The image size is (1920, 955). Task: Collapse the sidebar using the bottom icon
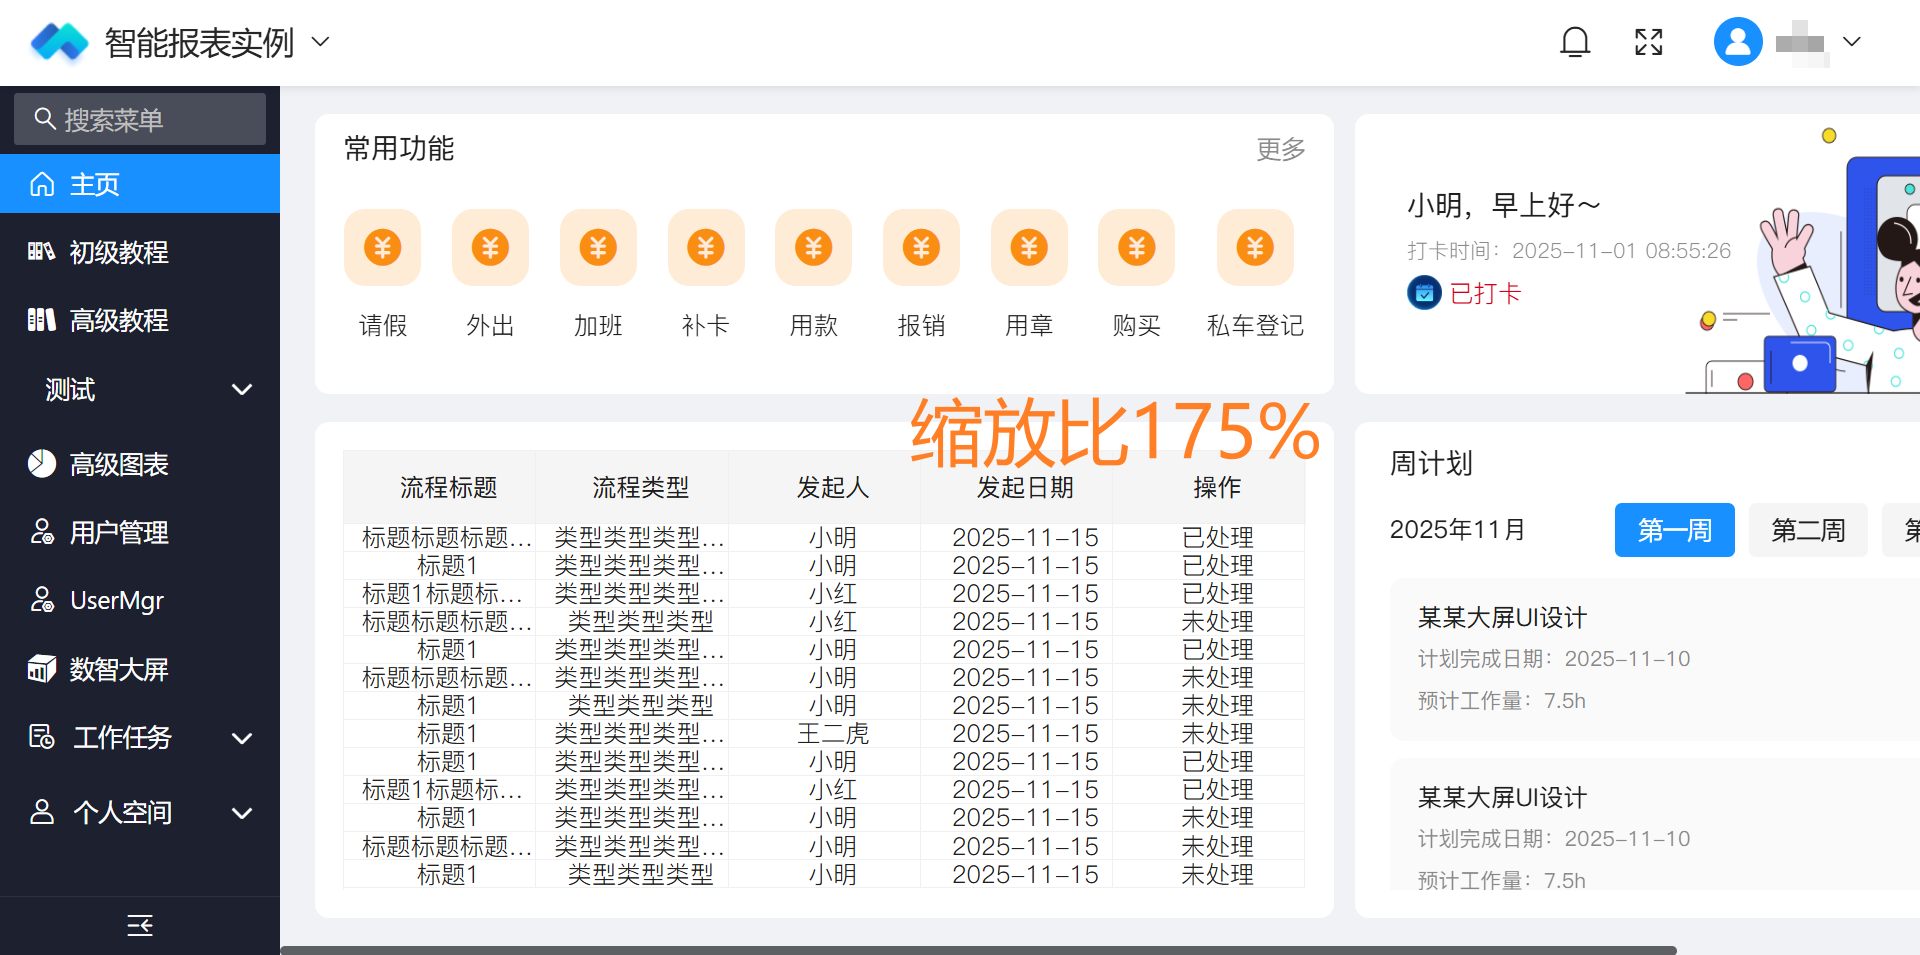tap(140, 925)
